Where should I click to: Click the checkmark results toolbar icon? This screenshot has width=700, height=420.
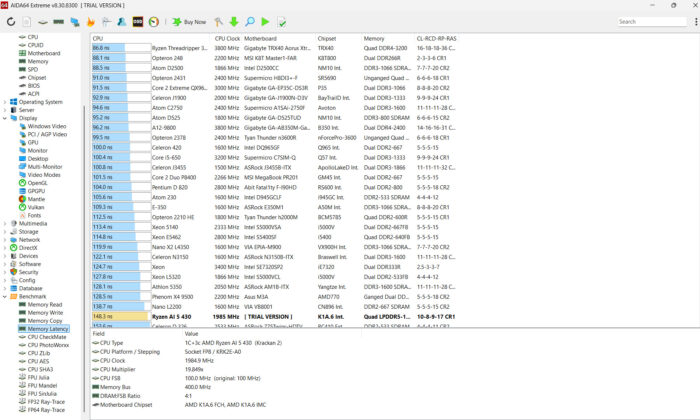[x=281, y=21]
